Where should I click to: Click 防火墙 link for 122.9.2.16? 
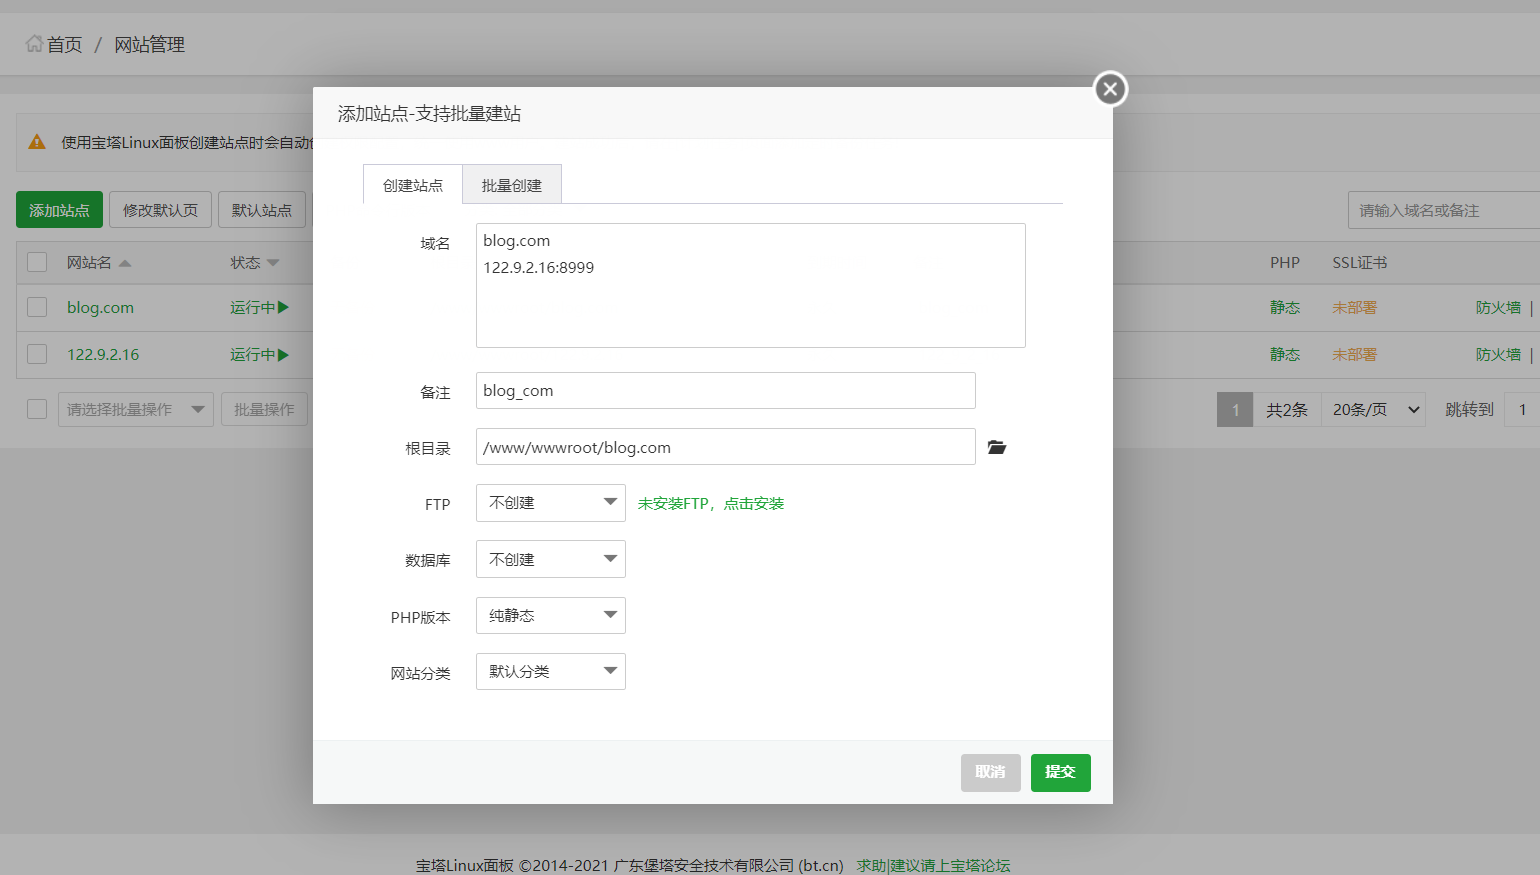pyautogui.click(x=1498, y=354)
